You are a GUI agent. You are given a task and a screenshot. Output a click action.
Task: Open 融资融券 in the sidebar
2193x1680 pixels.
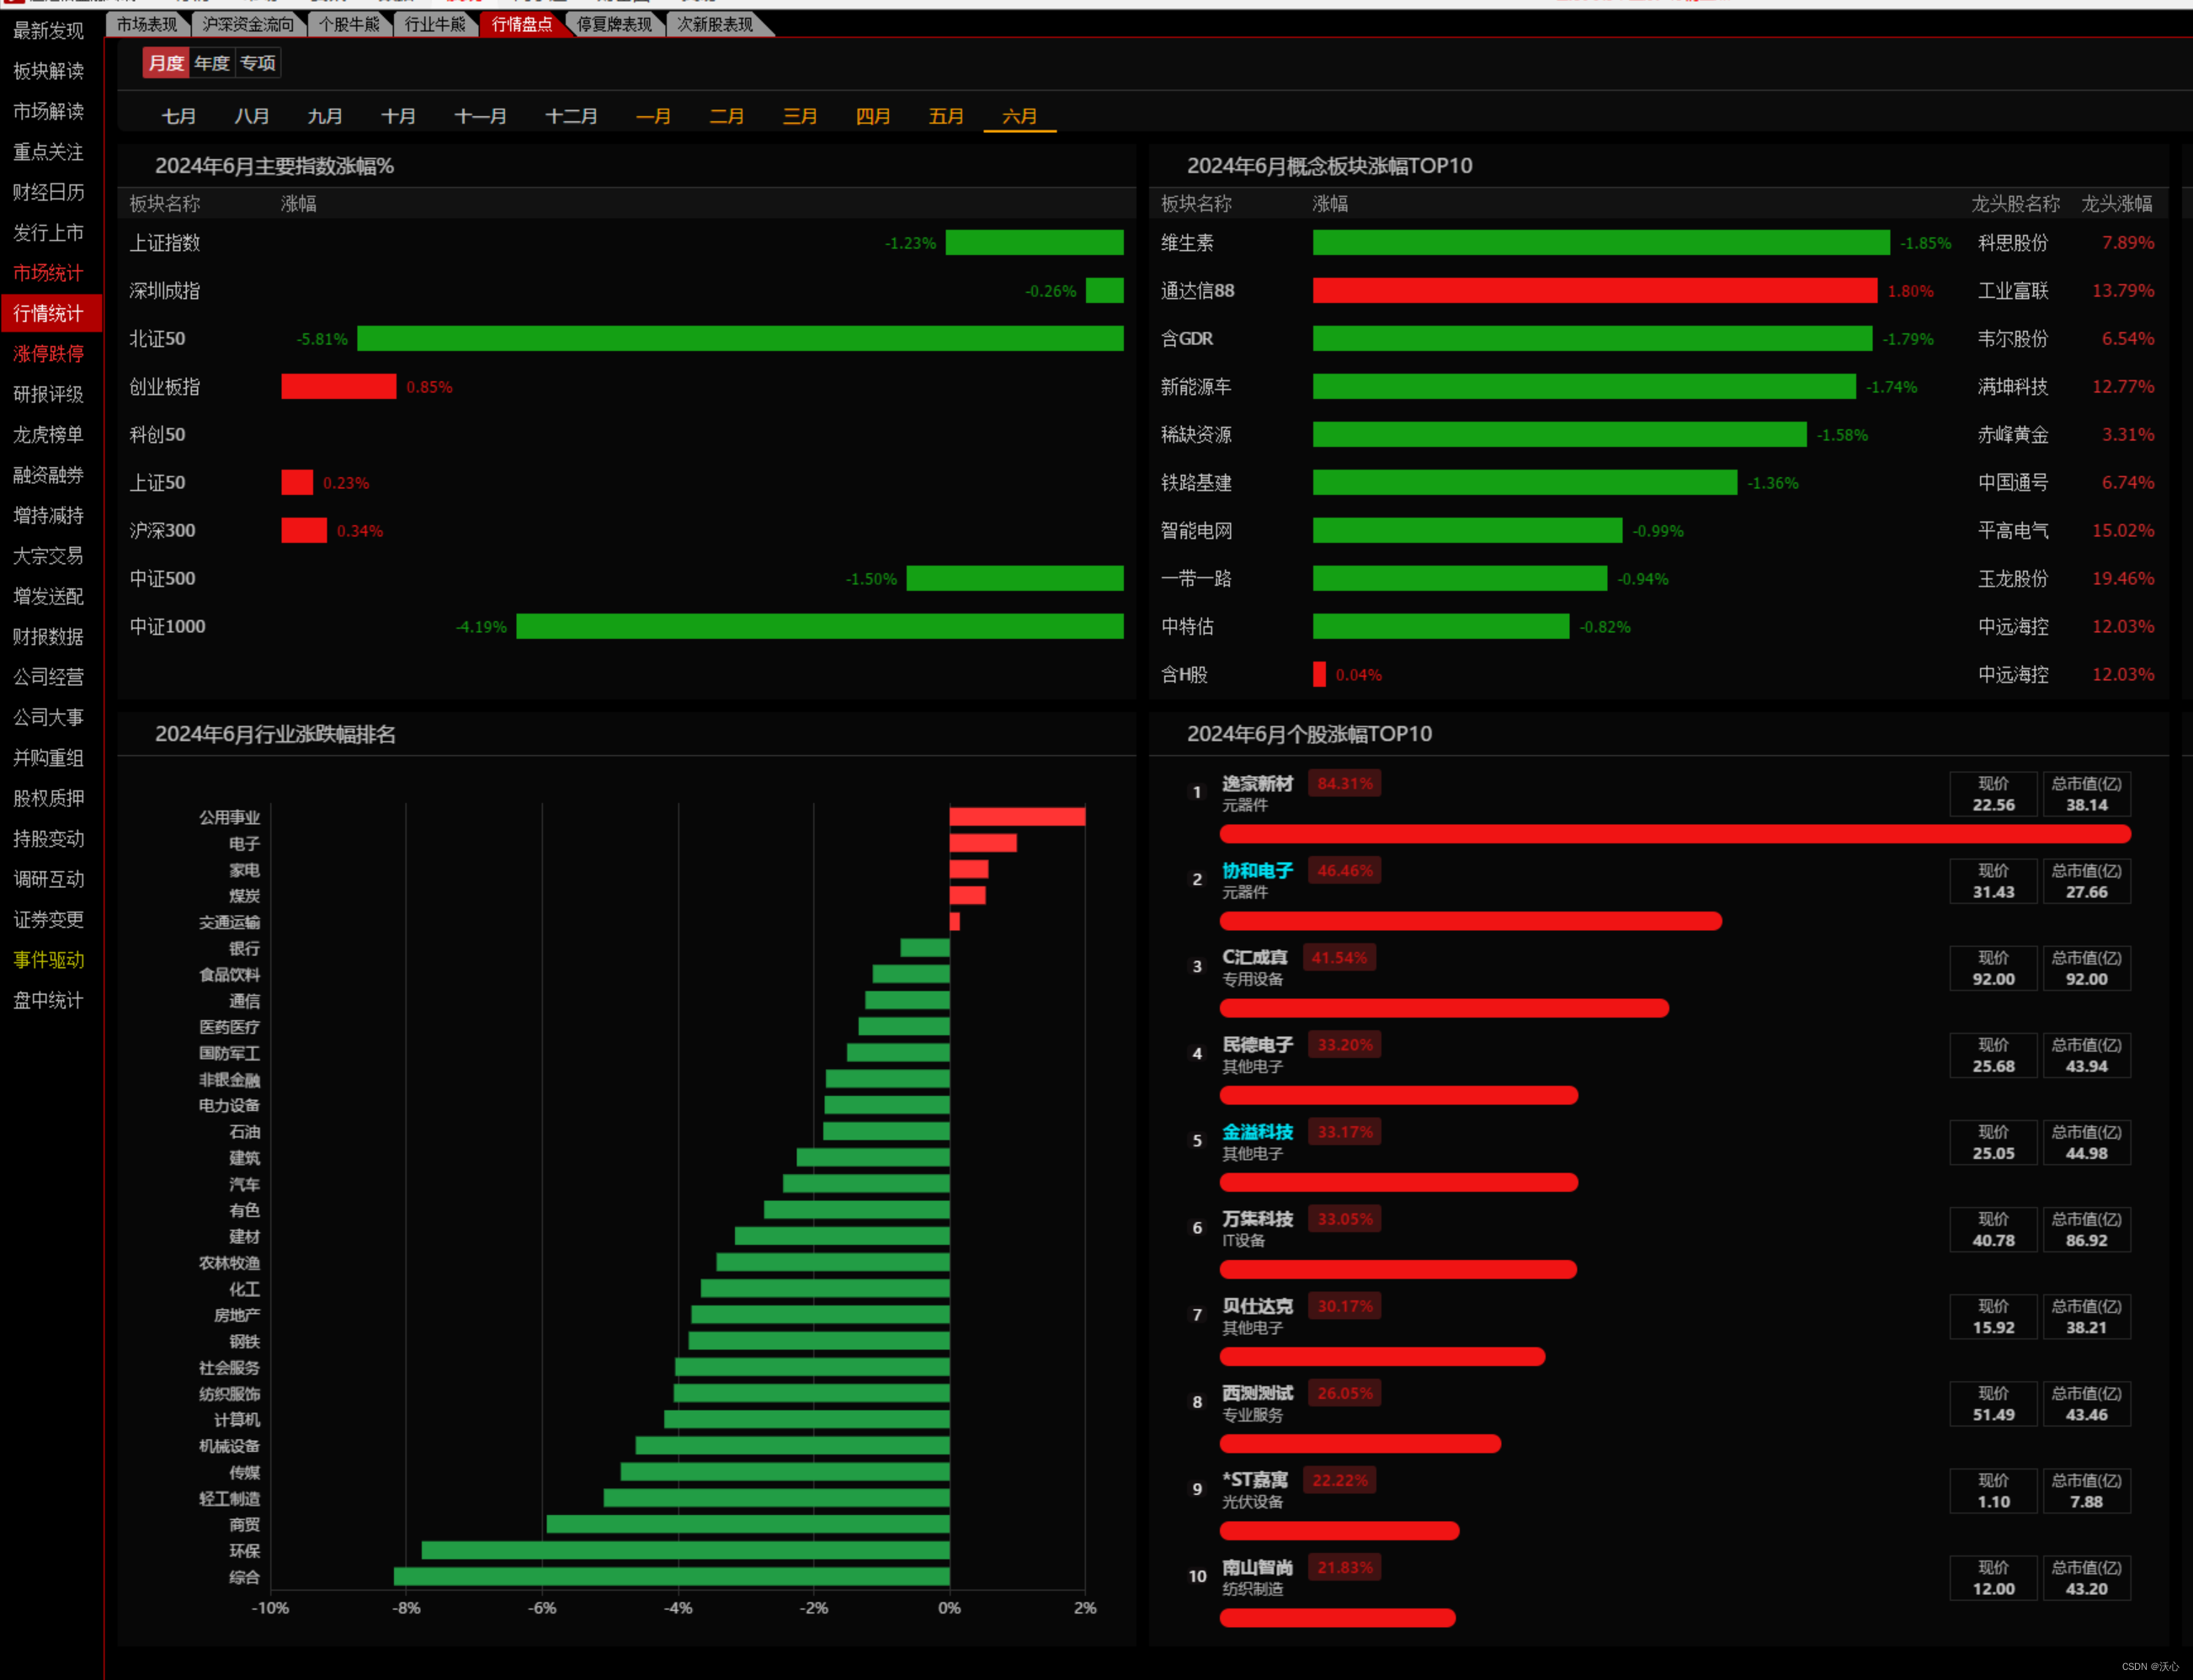[48, 475]
